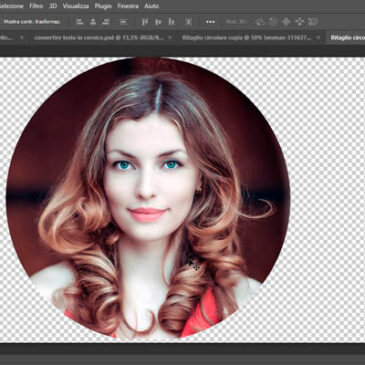Click Align right edges icon
Screen dimensions: 365x365
pos(106,22)
